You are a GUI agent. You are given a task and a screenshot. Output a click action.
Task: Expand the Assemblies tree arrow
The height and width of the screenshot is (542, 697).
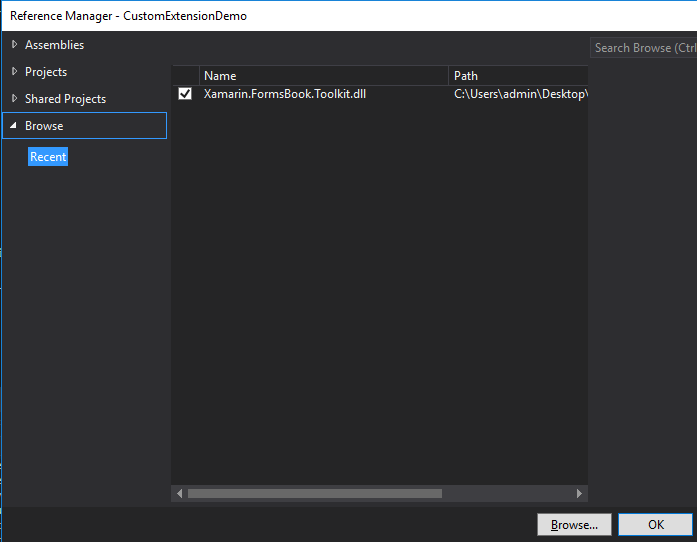click(x=14, y=45)
